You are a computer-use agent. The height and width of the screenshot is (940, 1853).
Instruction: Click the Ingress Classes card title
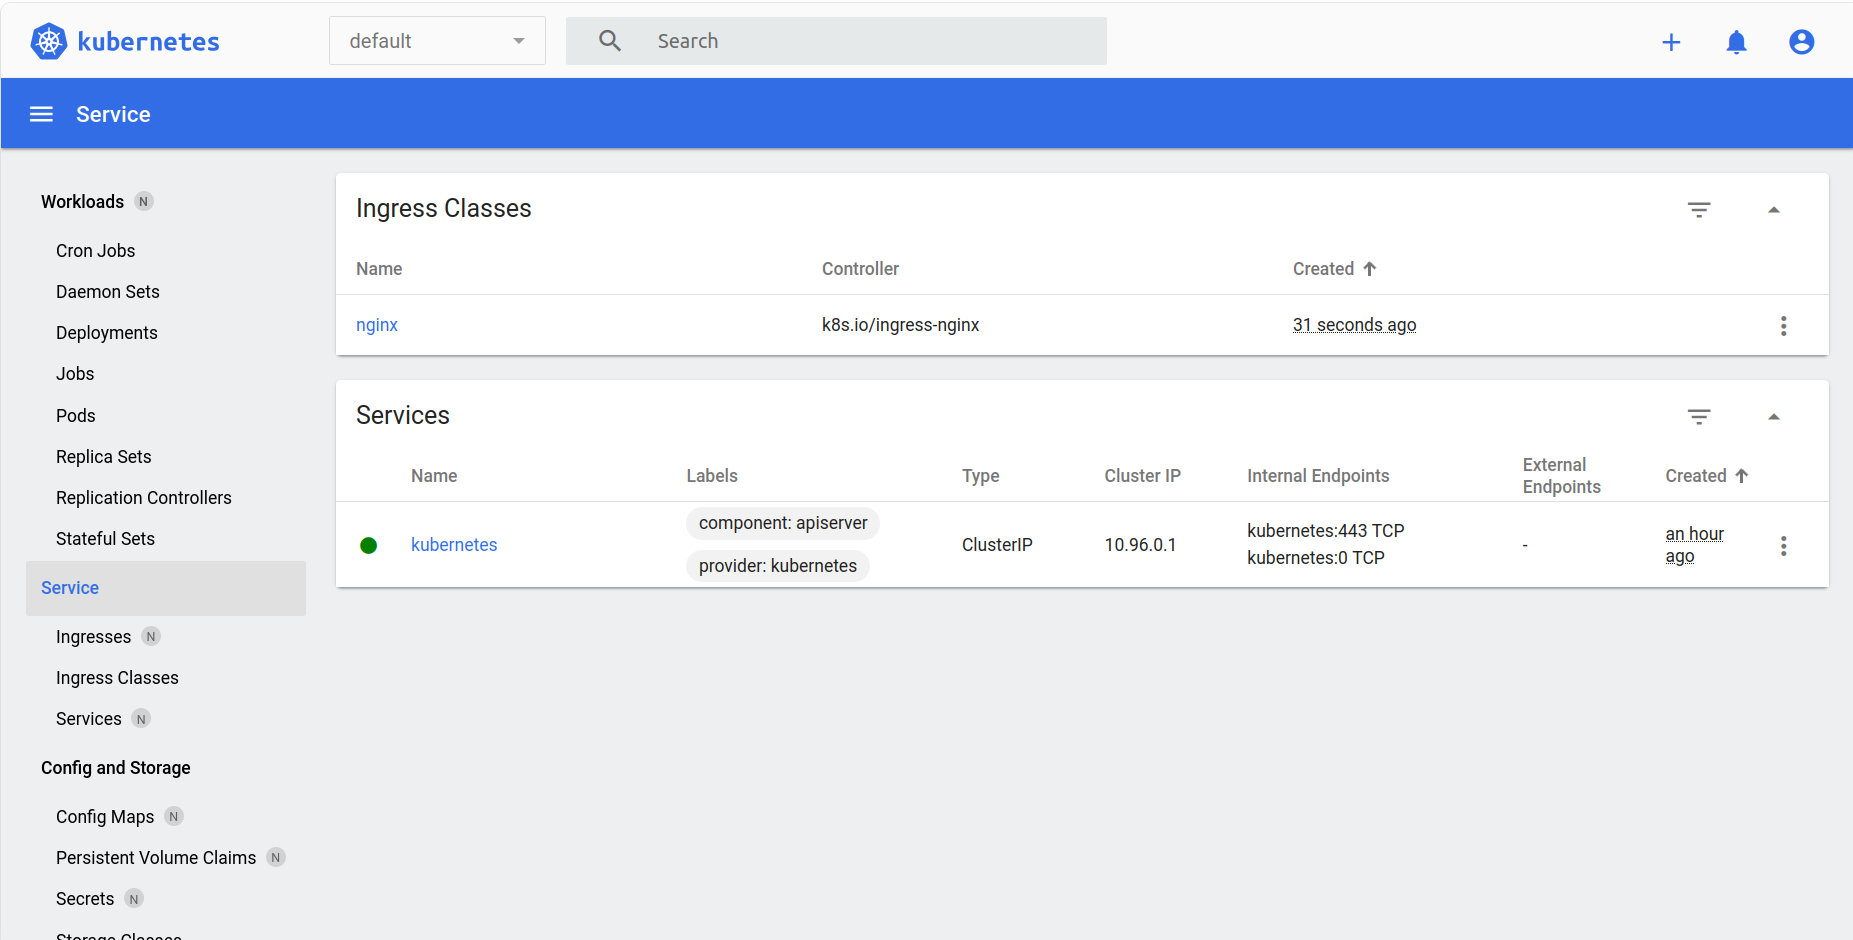pos(444,208)
